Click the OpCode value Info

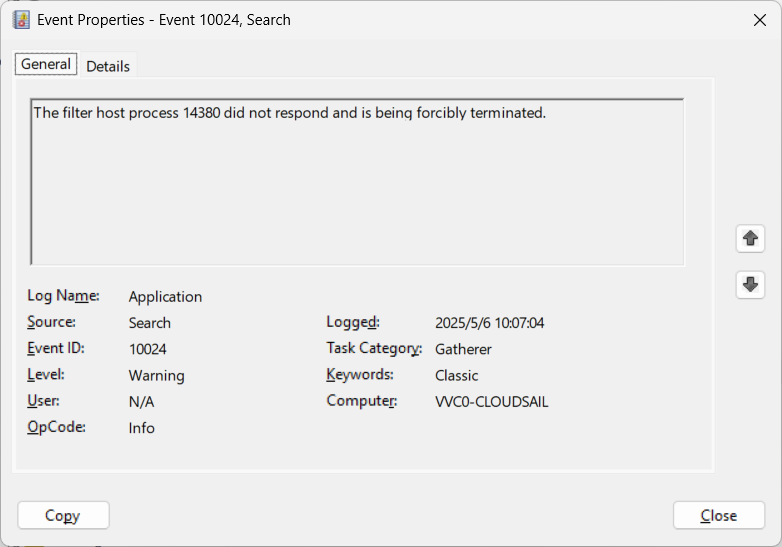coord(142,428)
